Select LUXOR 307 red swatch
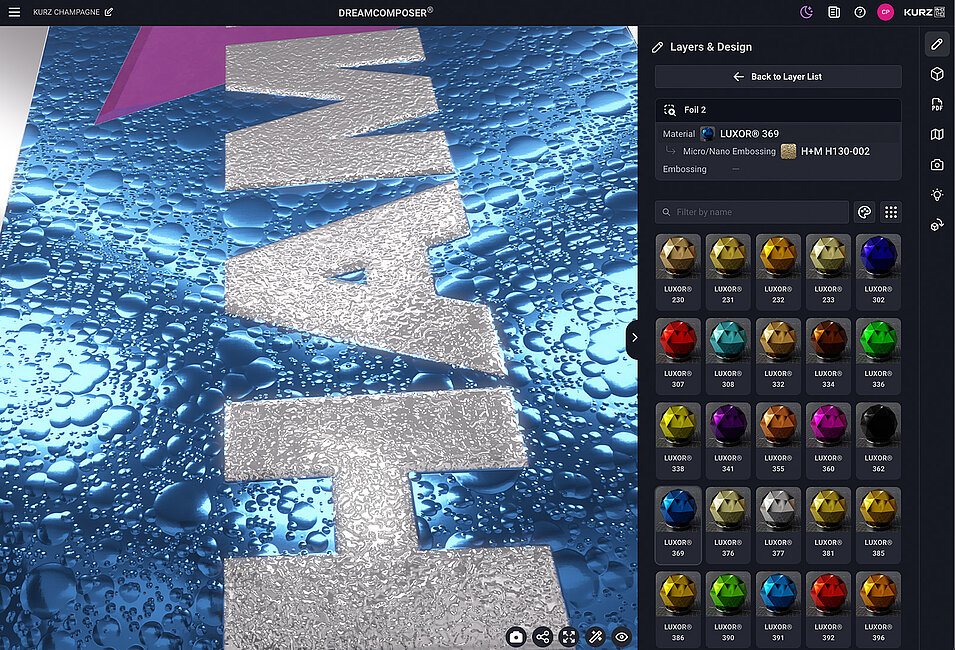 coord(678,356)
